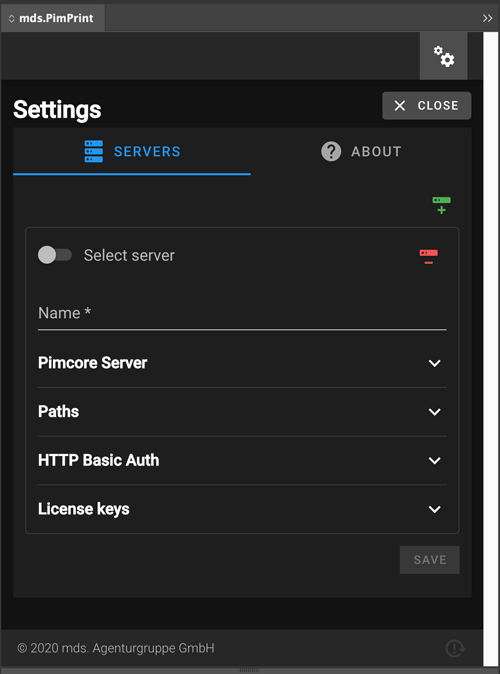Viewport: 500px width, 674px height.
Task: Switch to the Servers tab
Action: click(x=132, y=152)
